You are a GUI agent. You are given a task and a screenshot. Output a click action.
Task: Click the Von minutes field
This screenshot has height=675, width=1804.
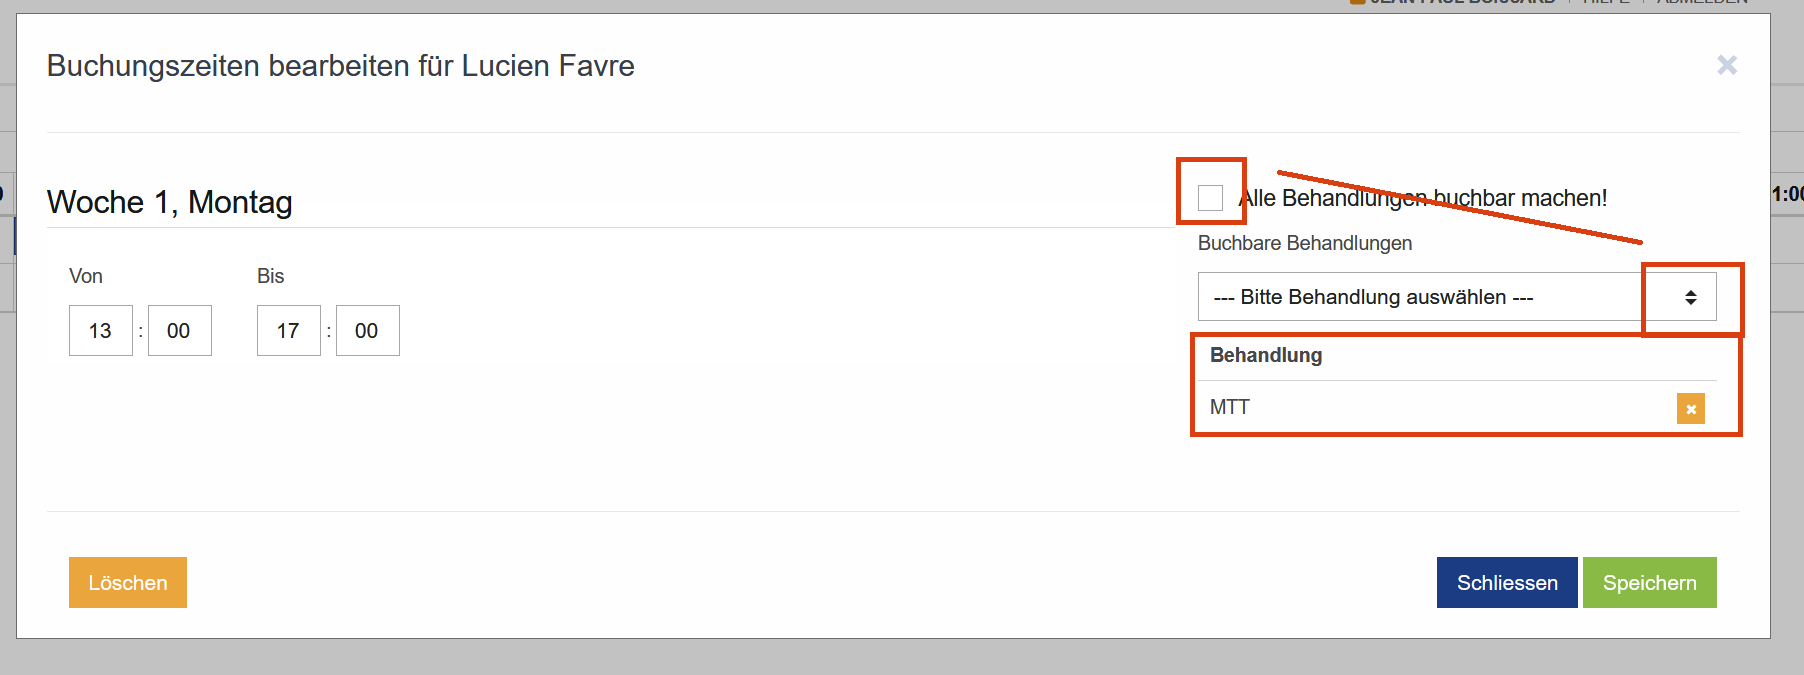(x=179, y=331)
